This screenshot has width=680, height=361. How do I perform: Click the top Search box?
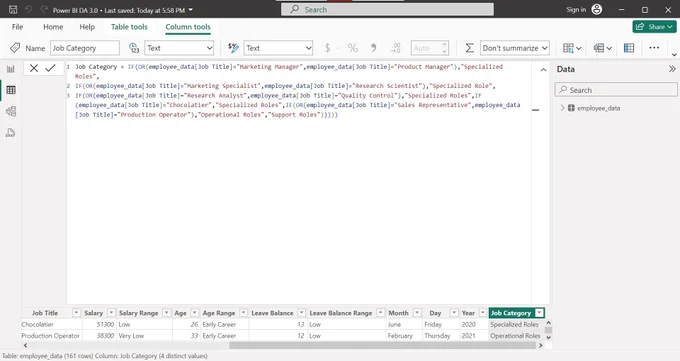point(387,10)
